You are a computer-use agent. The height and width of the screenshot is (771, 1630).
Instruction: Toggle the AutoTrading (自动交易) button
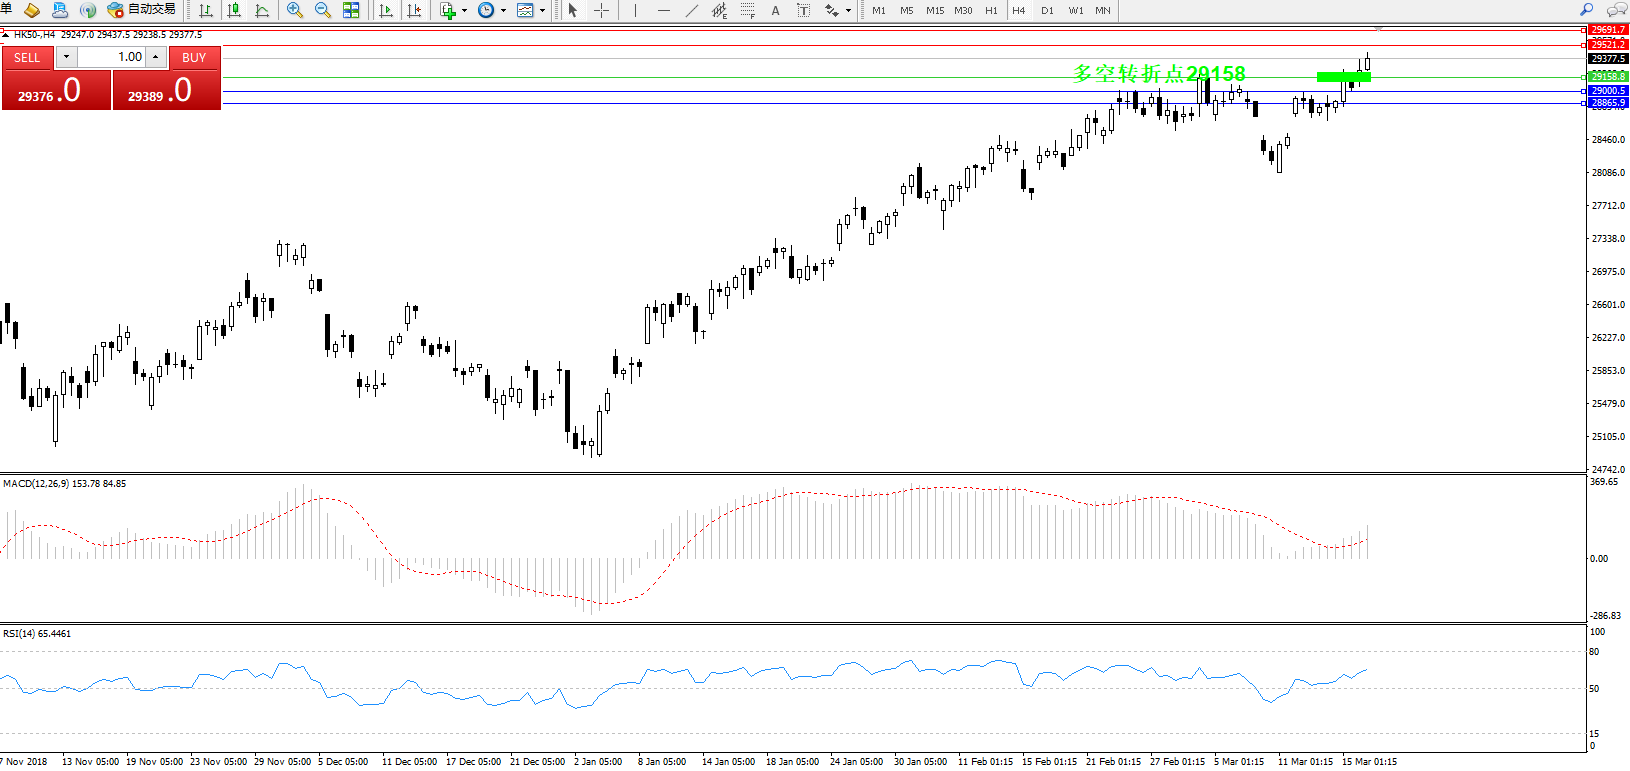click(141, 10)
